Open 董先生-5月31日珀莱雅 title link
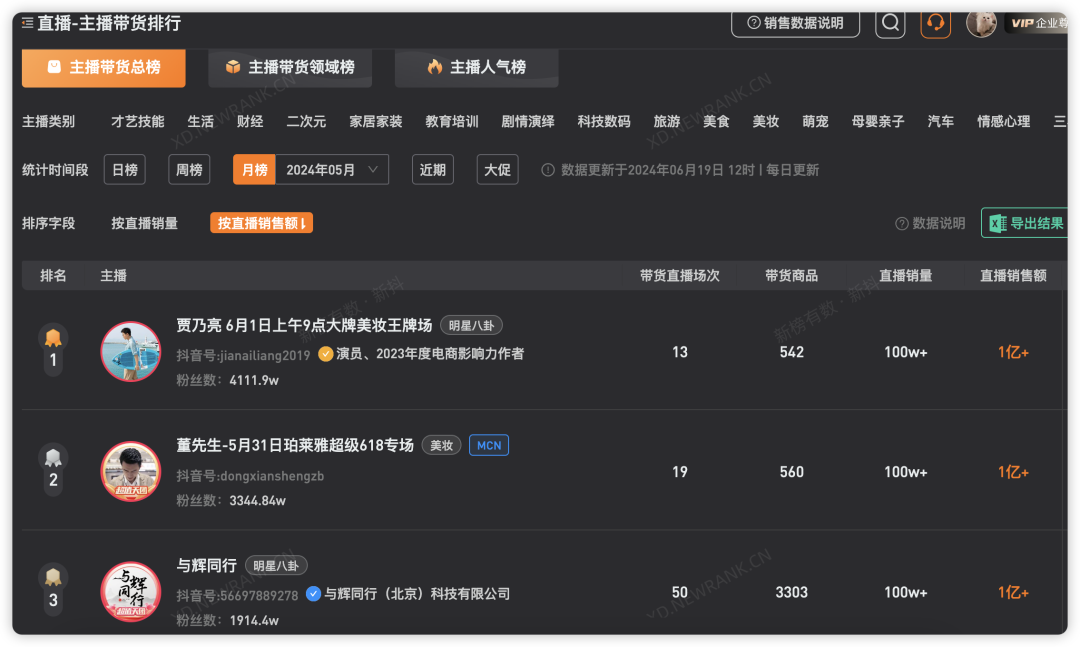Image resolution: width=1080 pixels, height=647 pixels. [295, 445]
